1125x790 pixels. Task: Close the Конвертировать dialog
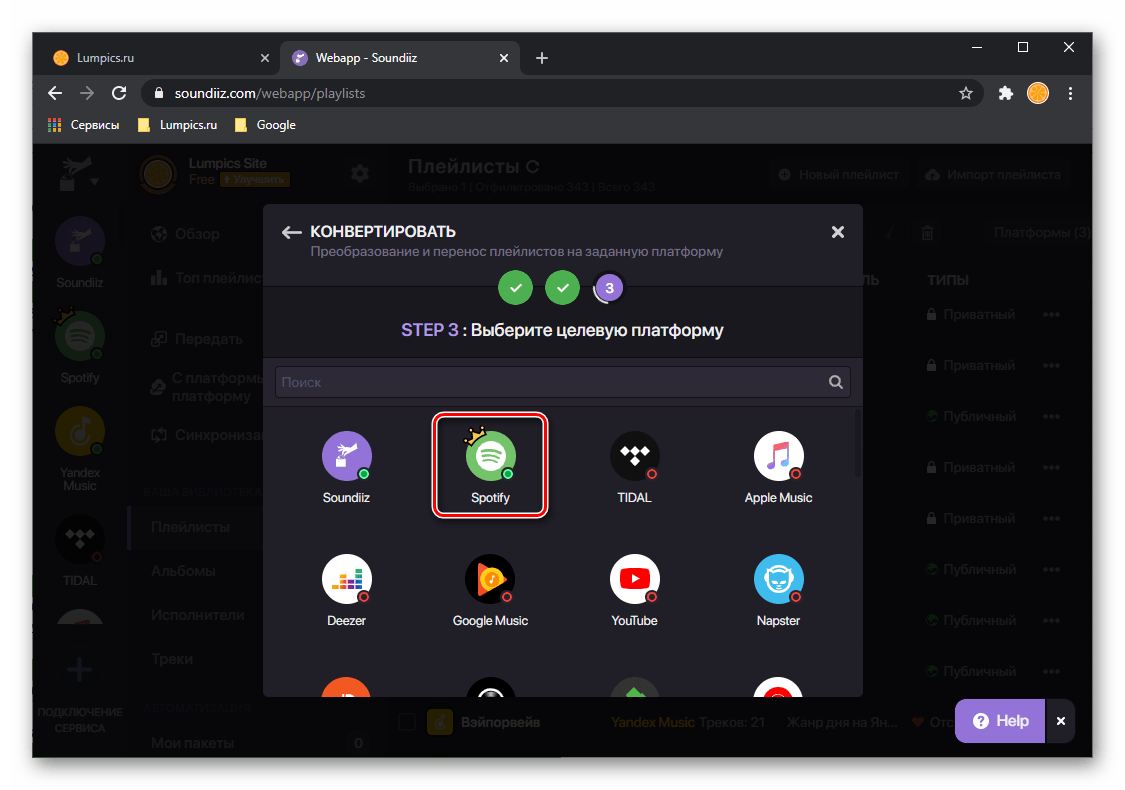coord(838,232)
